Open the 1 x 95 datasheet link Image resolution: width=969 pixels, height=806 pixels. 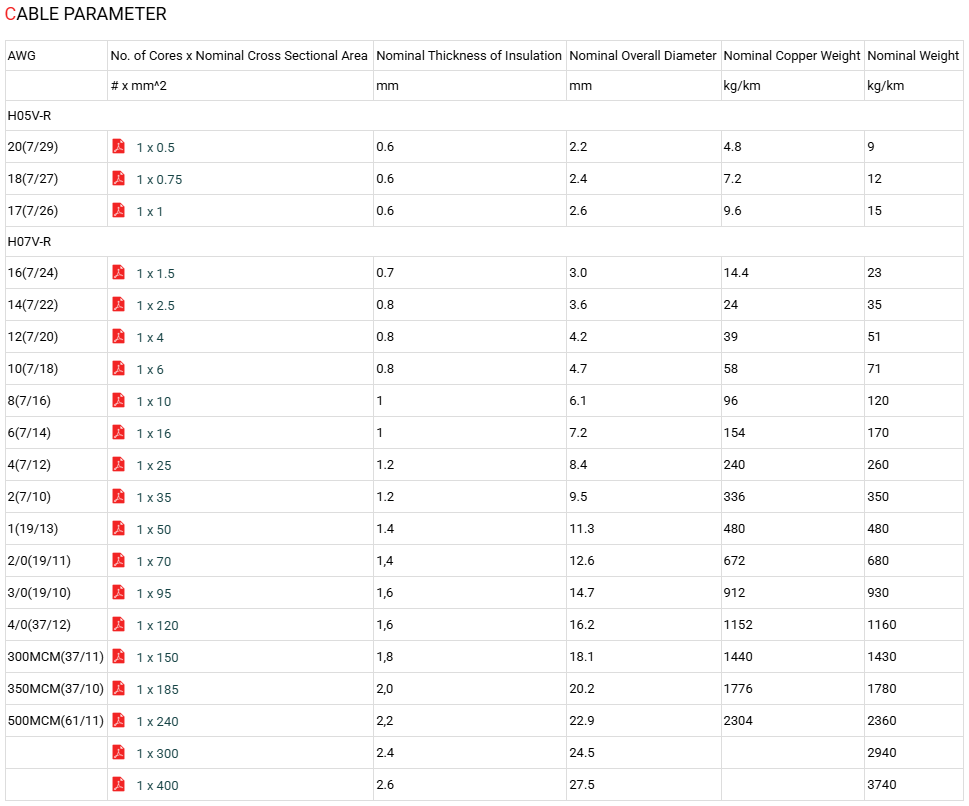(154, 593)
